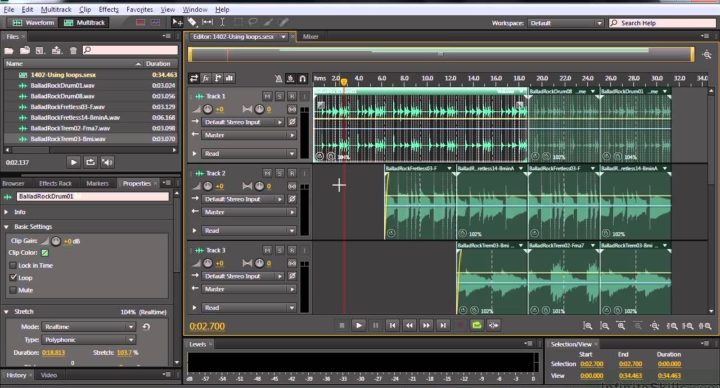Image resolution: width=720 pixels, height=388 pixels.
Task: Click Track 1 volume knob
Action: point(208,109)
